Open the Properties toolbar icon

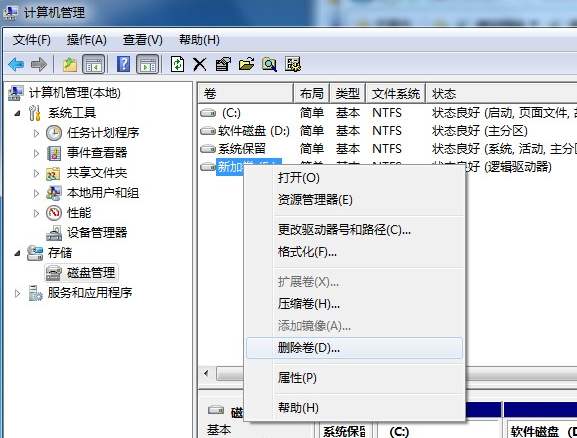click(223, 64)
